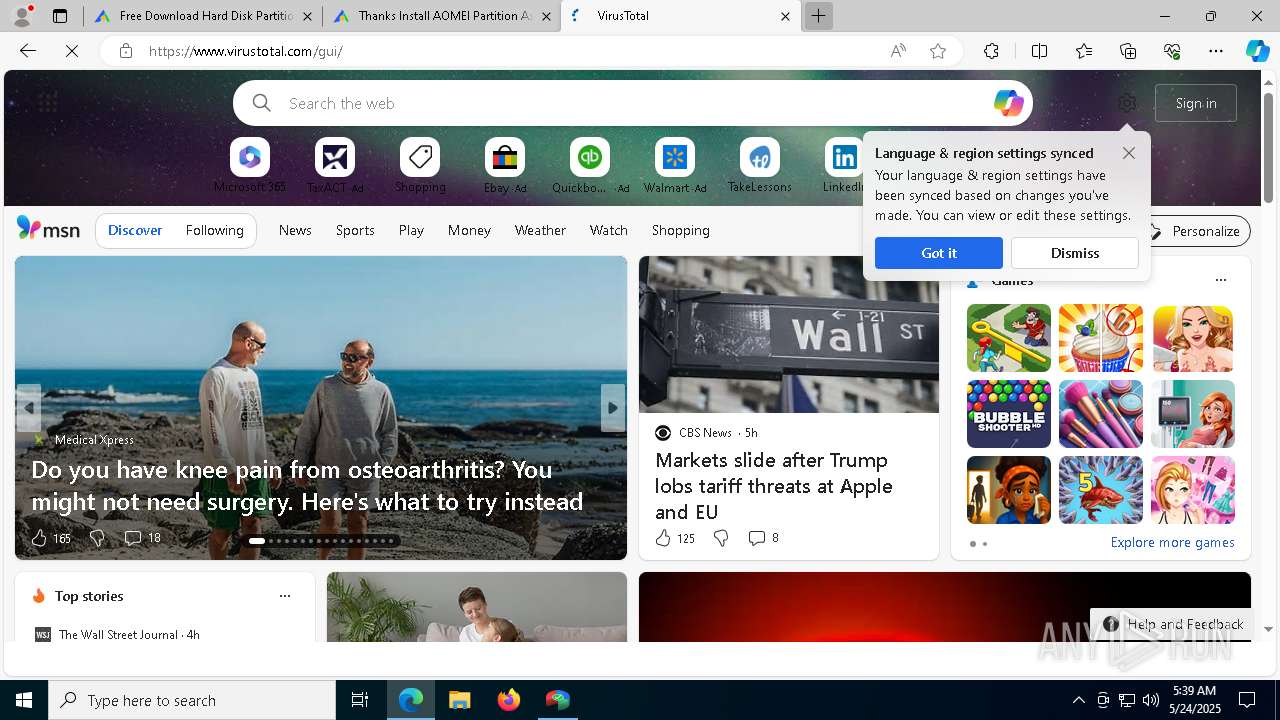Screen dimensions: 1280x720
Task: Click the Personalize button
Action: coord(1196,231)
